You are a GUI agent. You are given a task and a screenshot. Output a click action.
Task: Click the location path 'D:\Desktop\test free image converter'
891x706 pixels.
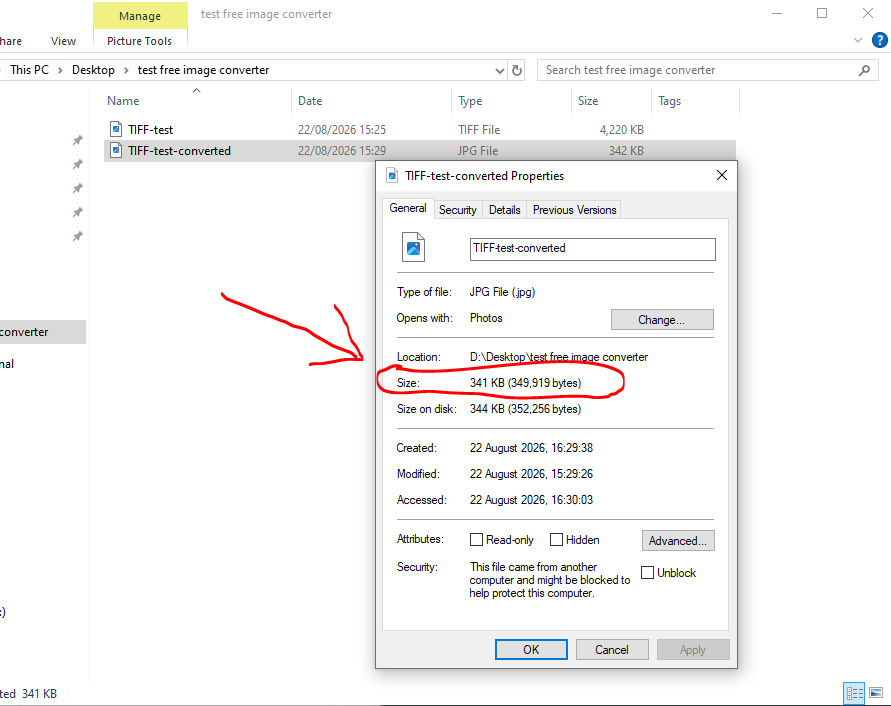(x=559, y=356)
